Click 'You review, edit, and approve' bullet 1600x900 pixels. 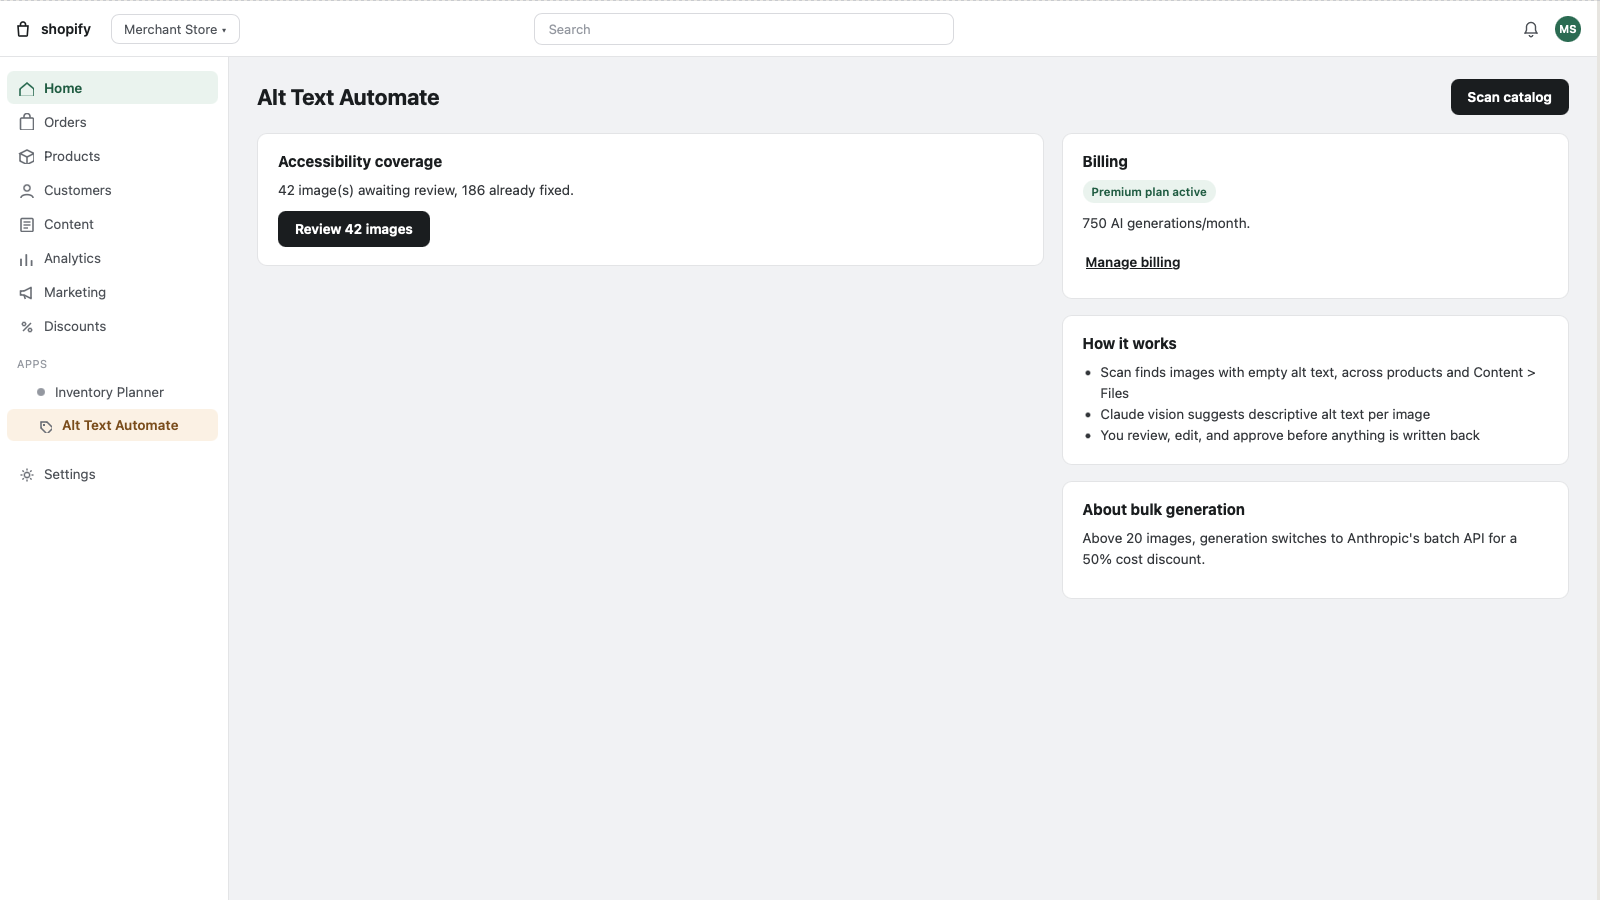(1290, 435)
